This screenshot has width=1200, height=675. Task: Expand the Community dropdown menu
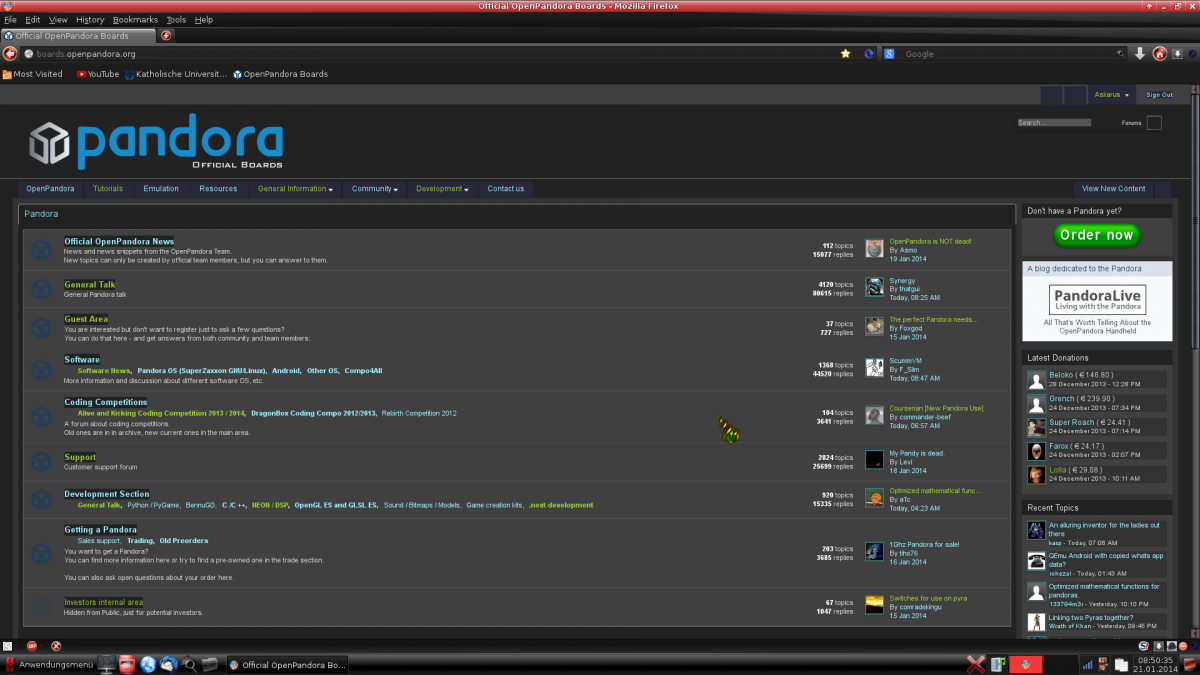click(x=375, y=188)
